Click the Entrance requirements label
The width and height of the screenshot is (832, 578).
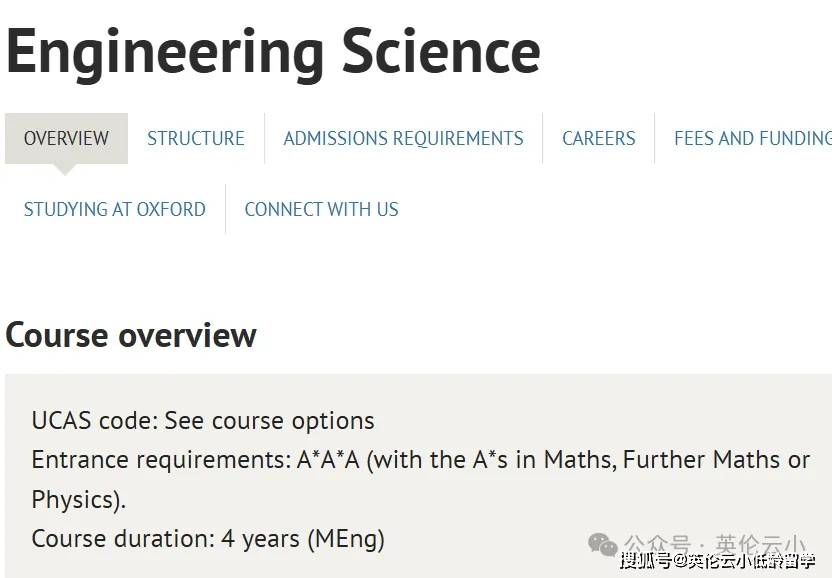coord(162,460)
